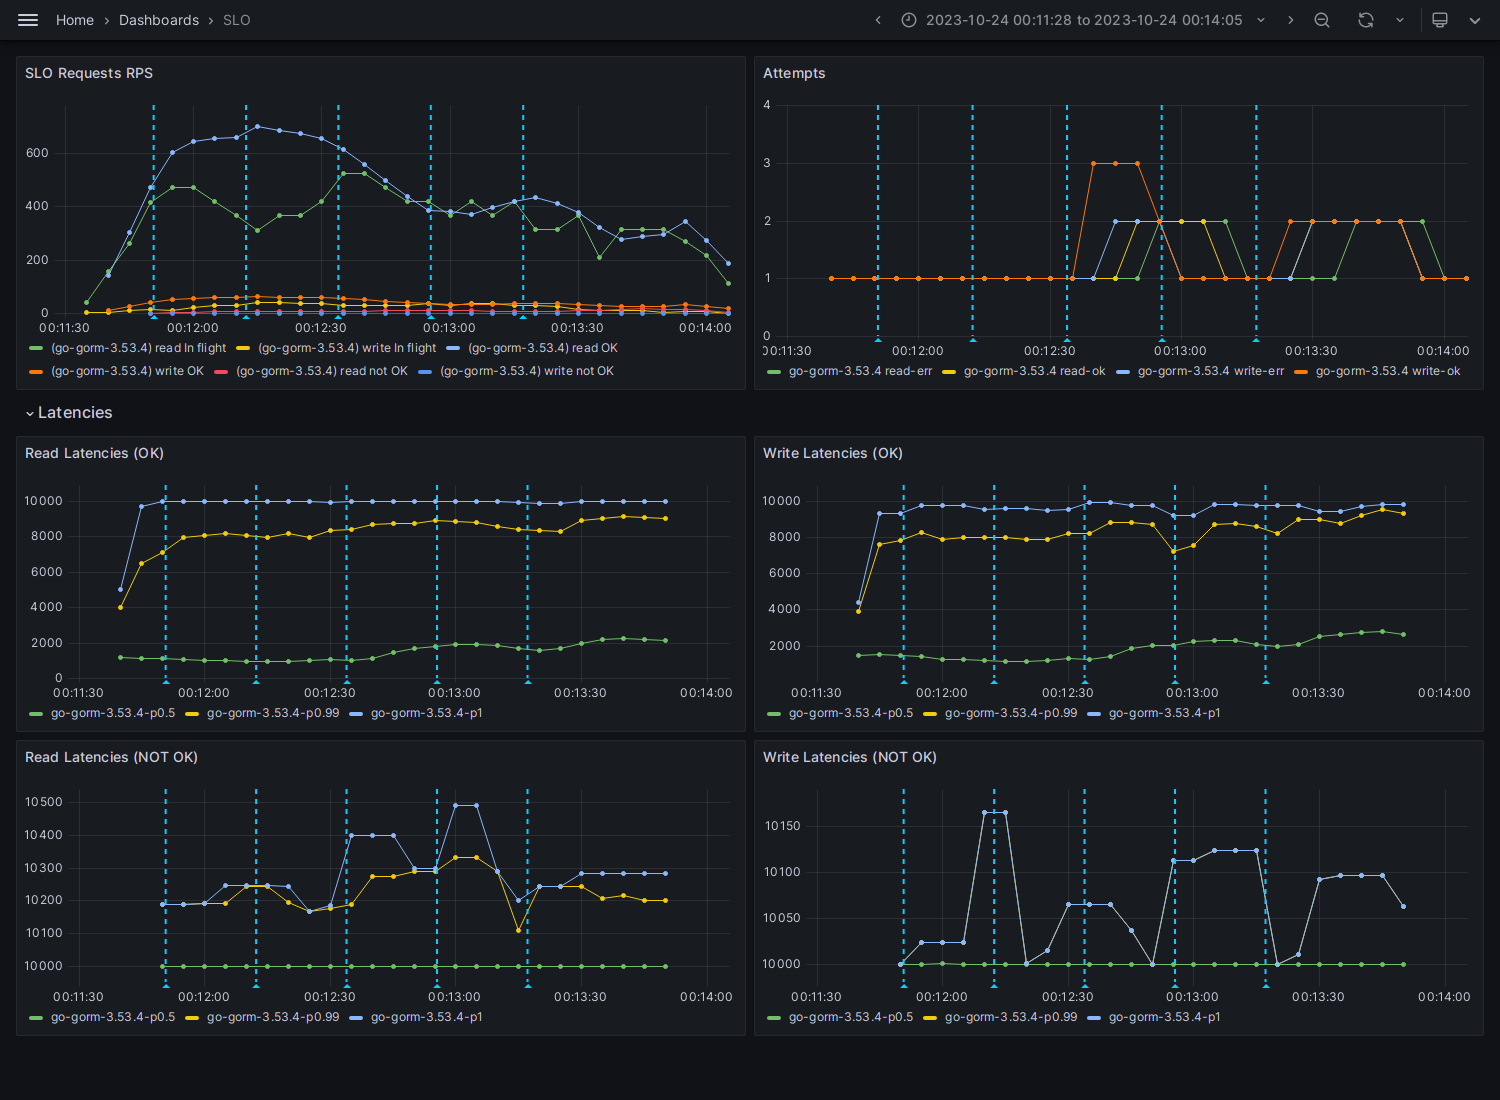Click green swatch of 'read In flight' legend
This screenshot has height=1100, width=1500.
click(x=36, y=349)
